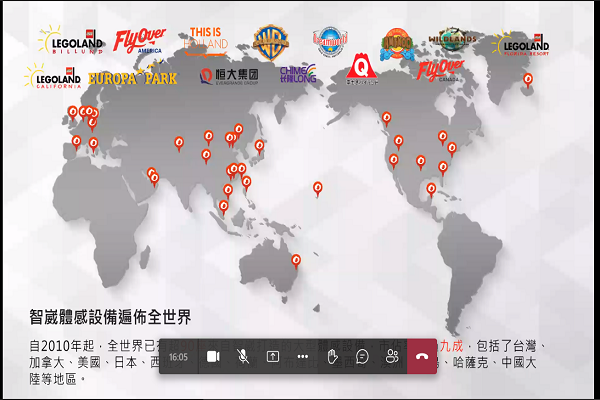Unmute the microphone in meeting toolbar
The image size is (600, 400).
coord(243,356)
